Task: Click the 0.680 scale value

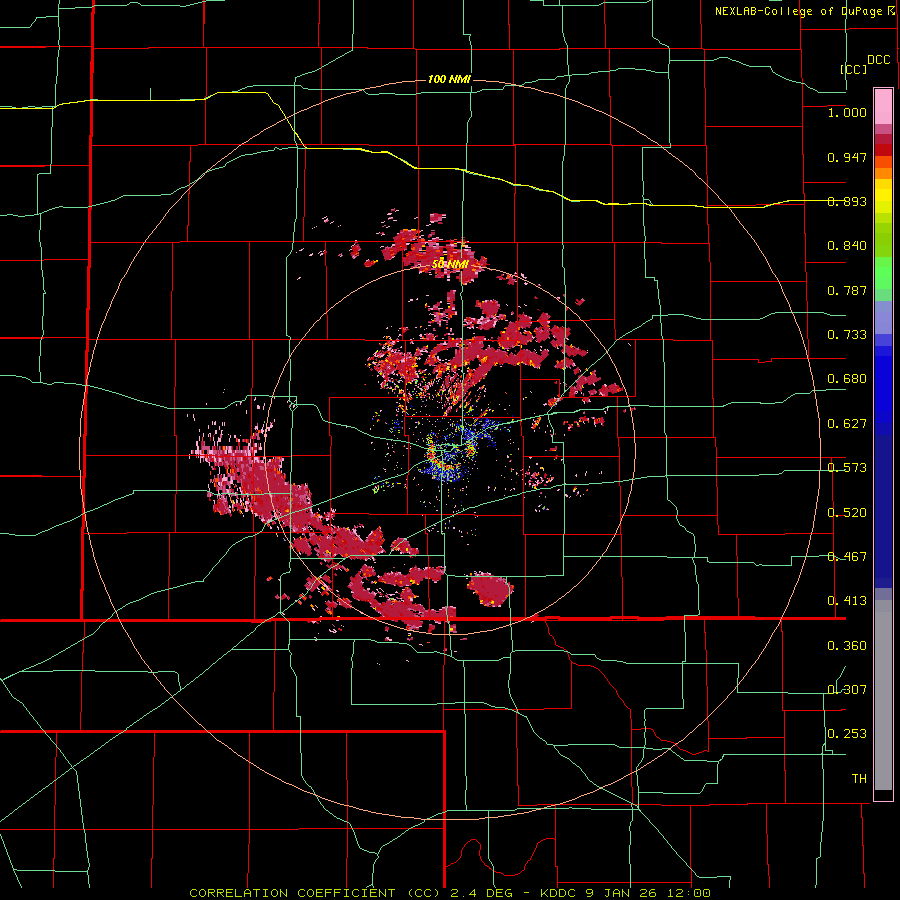Action: [x=847, y=379]
